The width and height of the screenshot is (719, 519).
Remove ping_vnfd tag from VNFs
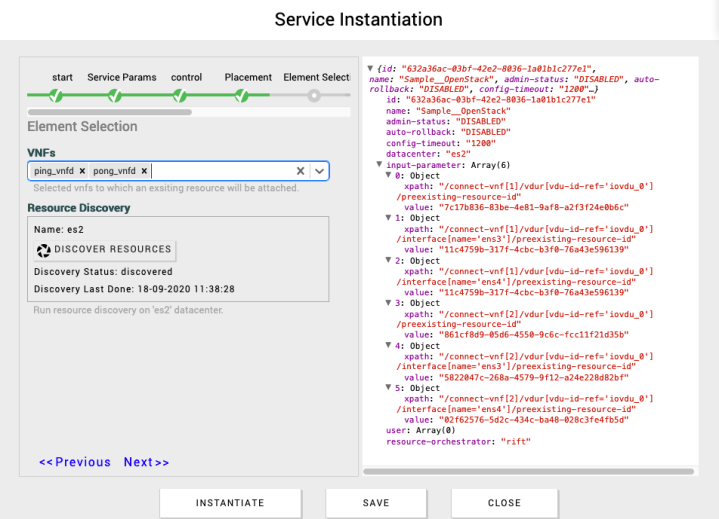click(82, 171)
